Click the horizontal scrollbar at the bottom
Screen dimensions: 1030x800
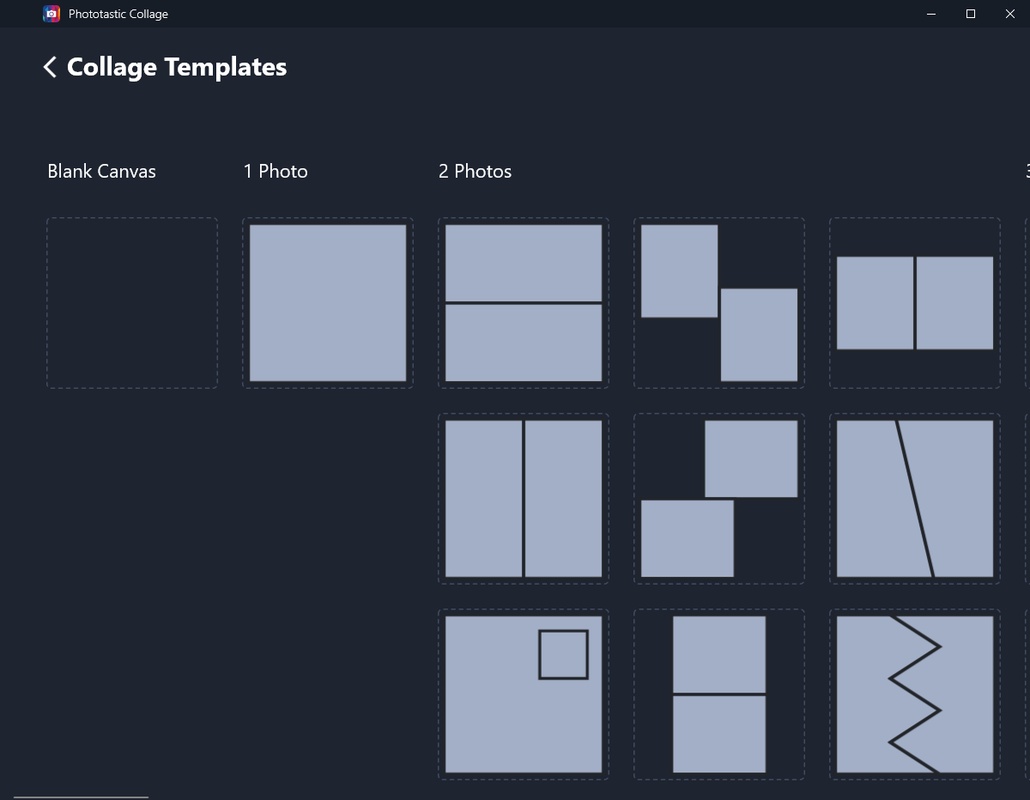click(81, 797)
